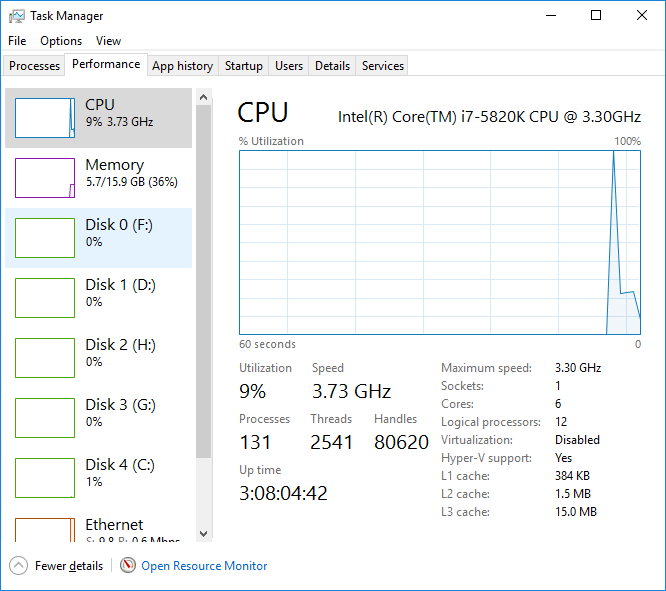
Task: Click maximum speed value 3.30 GHz
Action: [578, 368]
